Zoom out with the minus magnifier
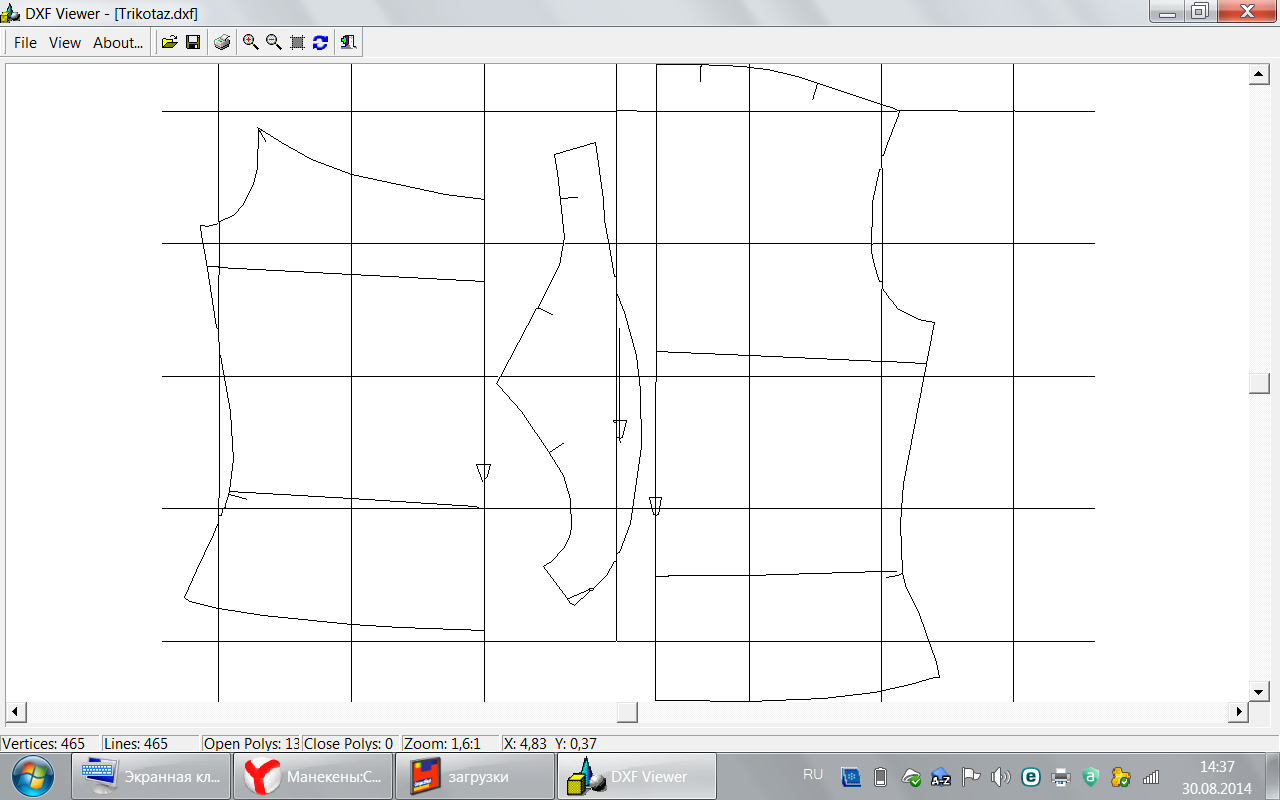This screenshot has width=1280, height=800. point(273,42)
